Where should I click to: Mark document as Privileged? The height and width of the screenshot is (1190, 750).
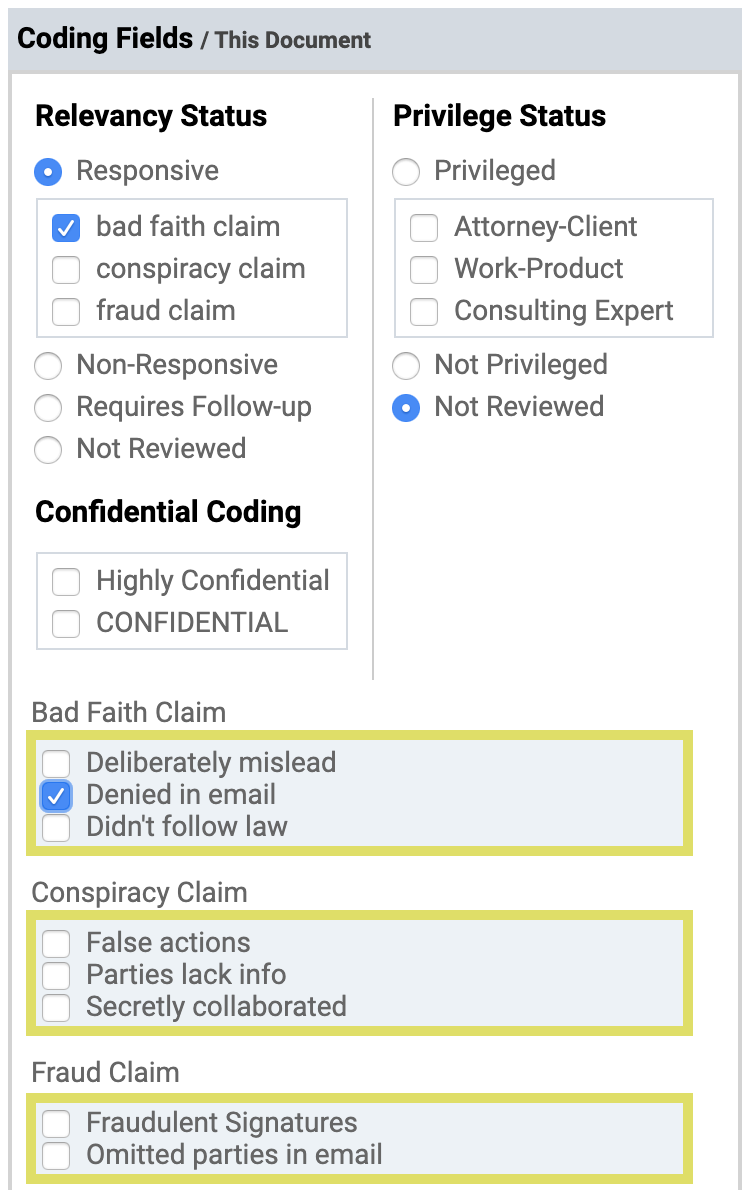[x=406, y=172]
